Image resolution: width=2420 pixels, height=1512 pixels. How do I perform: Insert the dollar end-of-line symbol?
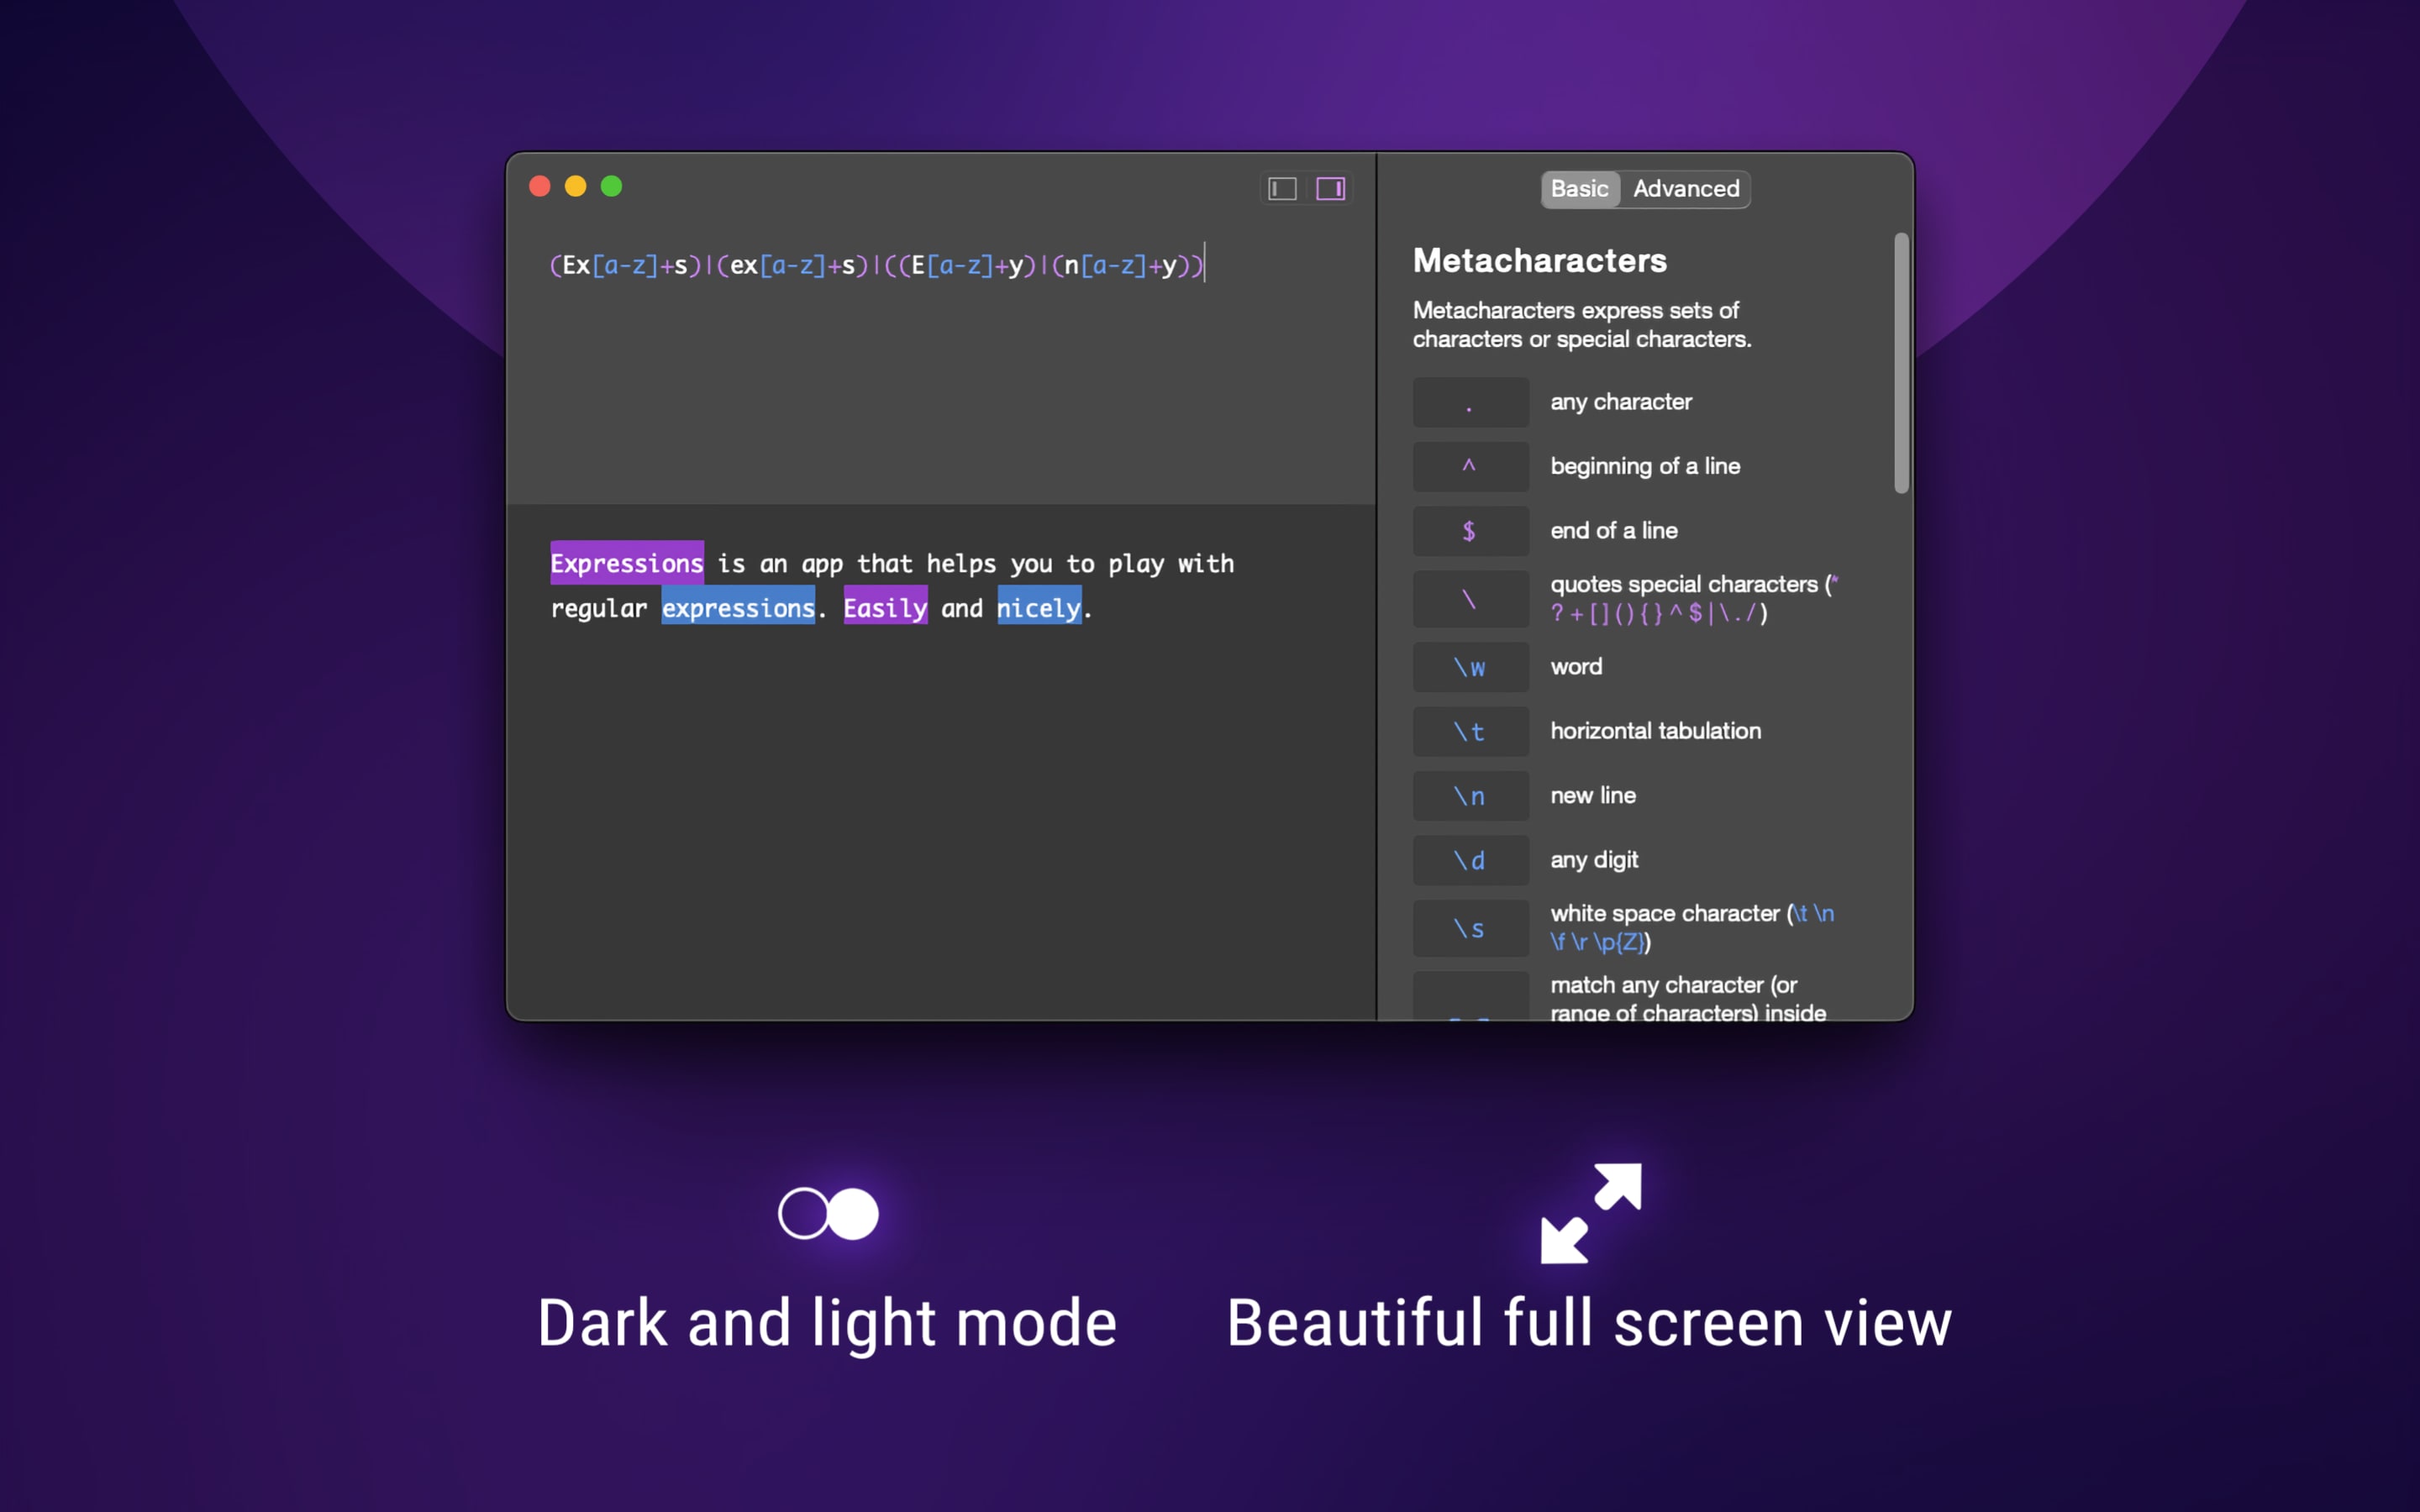pyautogui.click(x=1470, y=531)
